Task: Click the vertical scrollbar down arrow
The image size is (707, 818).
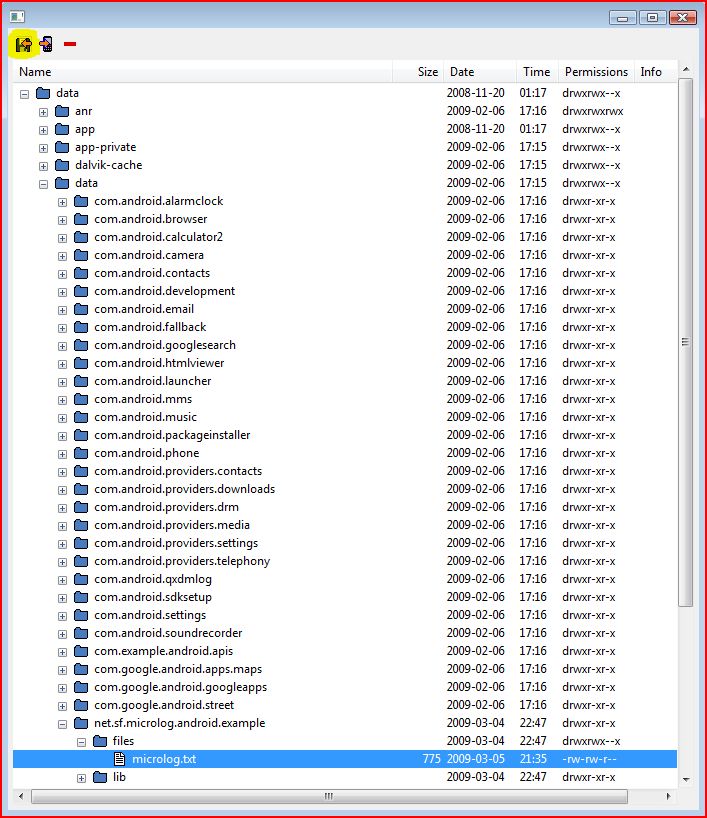Action: click(x=686, y=779)
